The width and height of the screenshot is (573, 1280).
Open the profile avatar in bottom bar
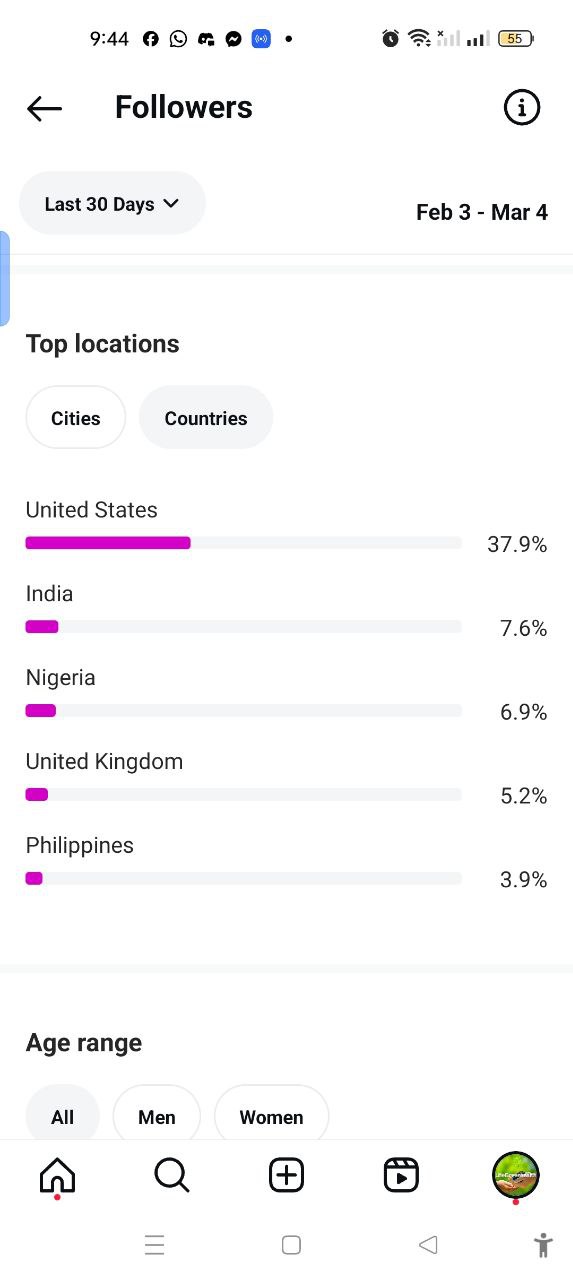pos(516,1175)
